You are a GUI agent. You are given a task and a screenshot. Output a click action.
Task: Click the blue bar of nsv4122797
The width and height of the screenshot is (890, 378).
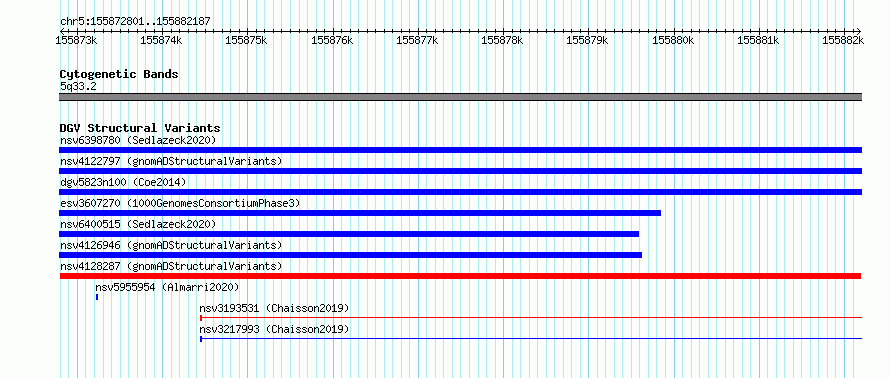click(460, 171)
